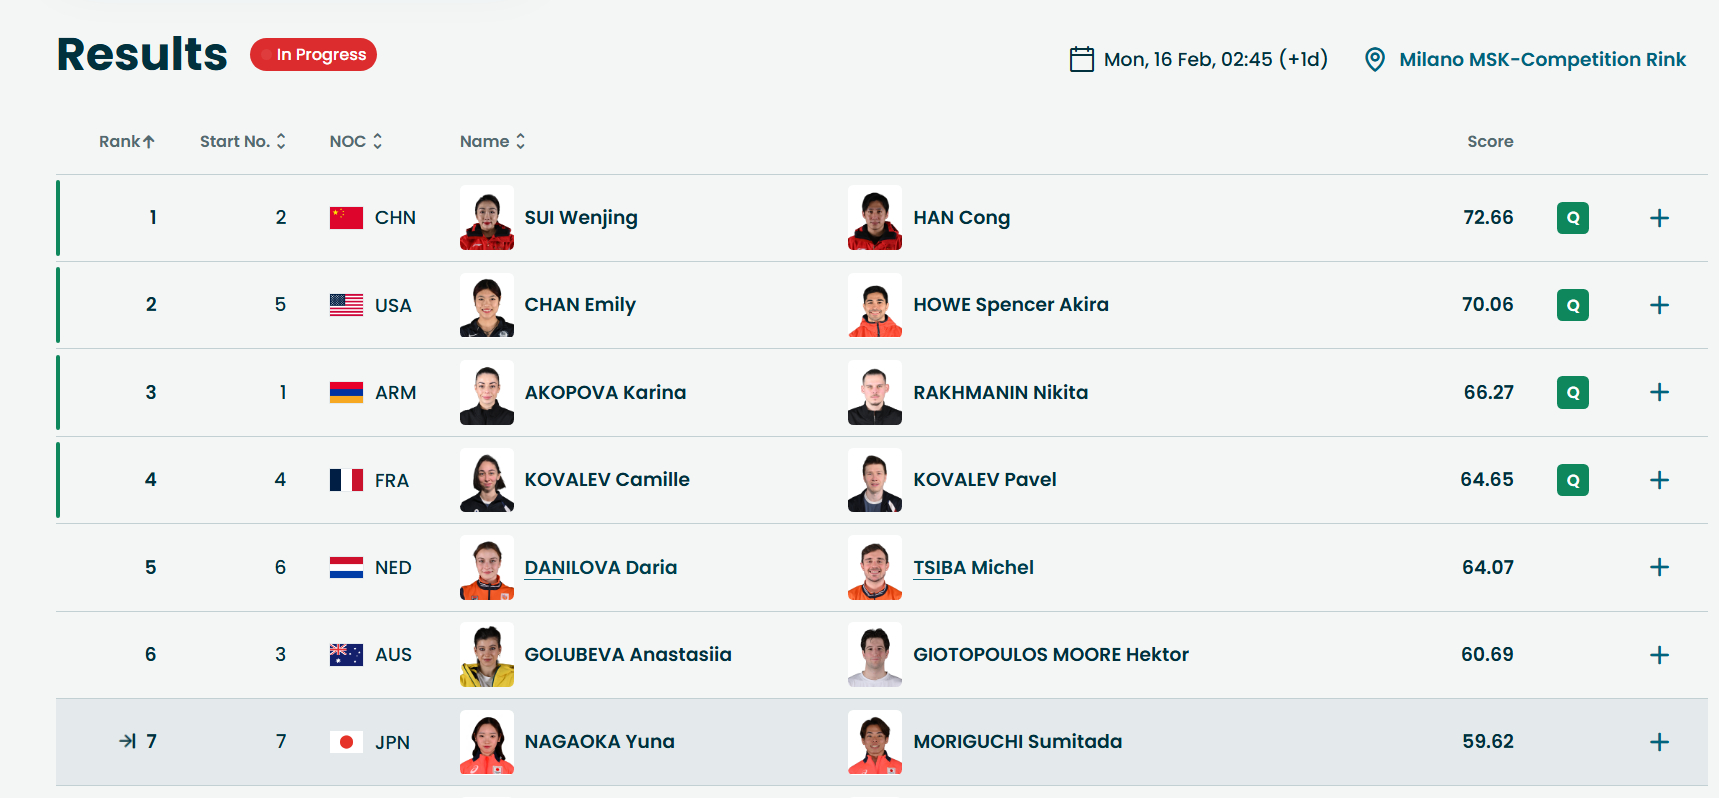Sort table by Start No. column
This screenshot has width=1719, height=798.
coord(243,141)
